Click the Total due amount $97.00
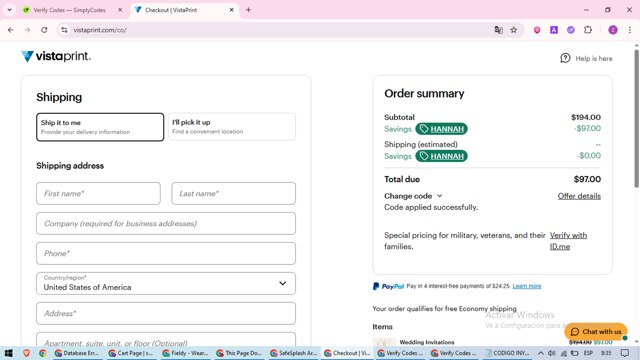This screenshot has width=640, height=360. click(587, 179)
